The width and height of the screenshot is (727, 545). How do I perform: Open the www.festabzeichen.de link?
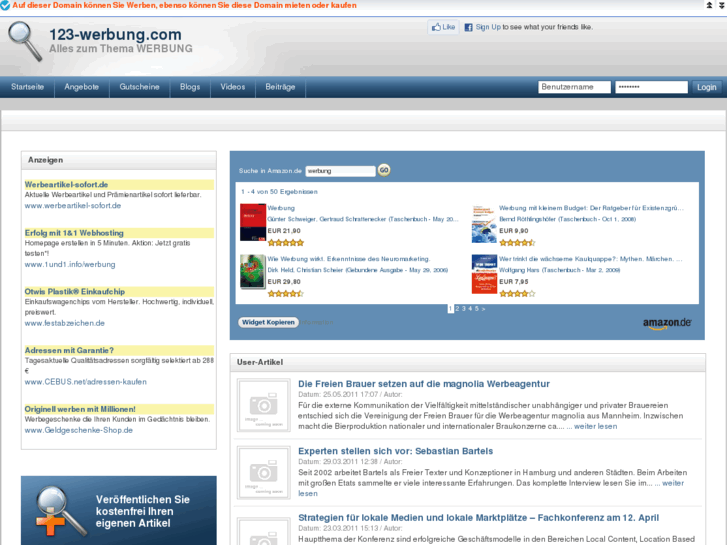pyautogui.click(x=64, y=323)
